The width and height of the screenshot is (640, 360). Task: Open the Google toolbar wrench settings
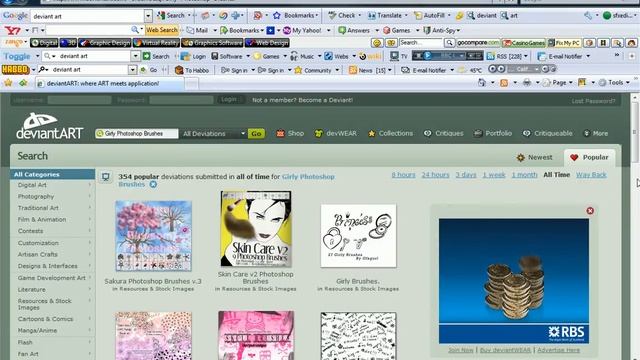588,16
